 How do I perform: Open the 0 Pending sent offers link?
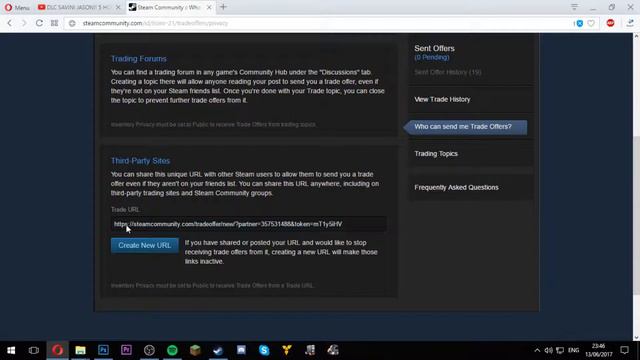[432, 58]
